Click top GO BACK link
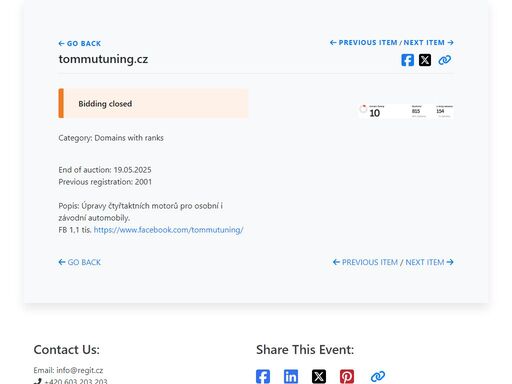 click(80, 44)
